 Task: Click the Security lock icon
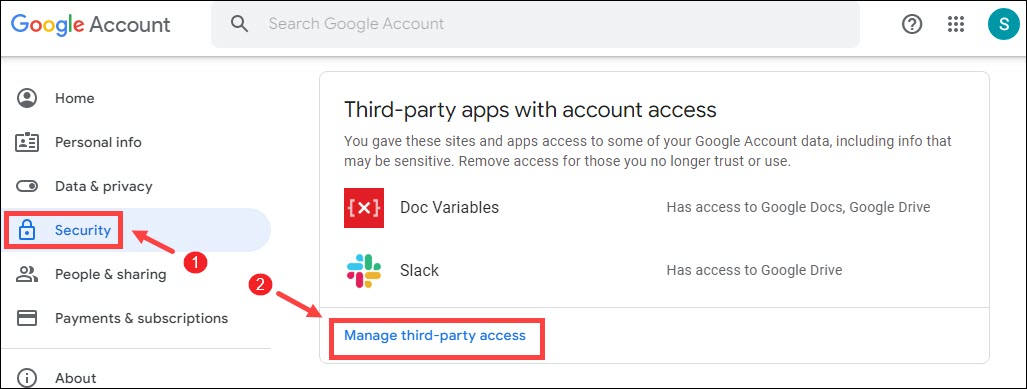tap(28, 230)
